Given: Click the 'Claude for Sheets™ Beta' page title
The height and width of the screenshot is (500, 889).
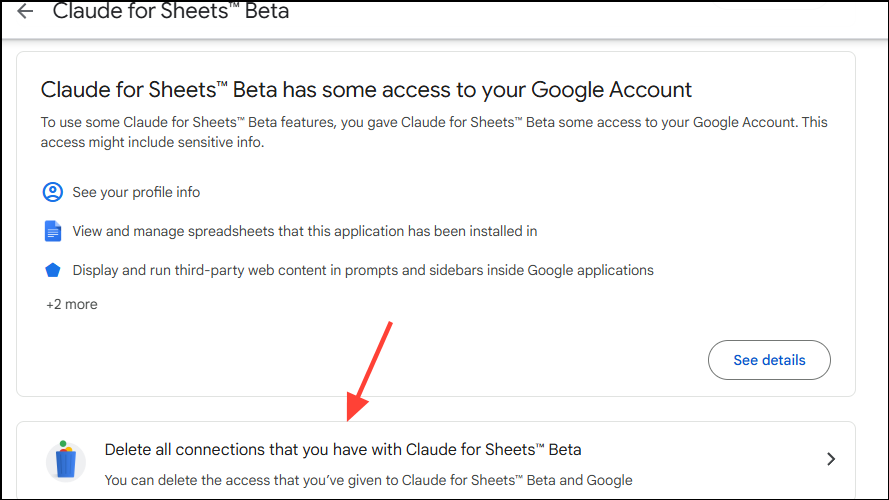Looking at the screenshot, I should point(171,12).
